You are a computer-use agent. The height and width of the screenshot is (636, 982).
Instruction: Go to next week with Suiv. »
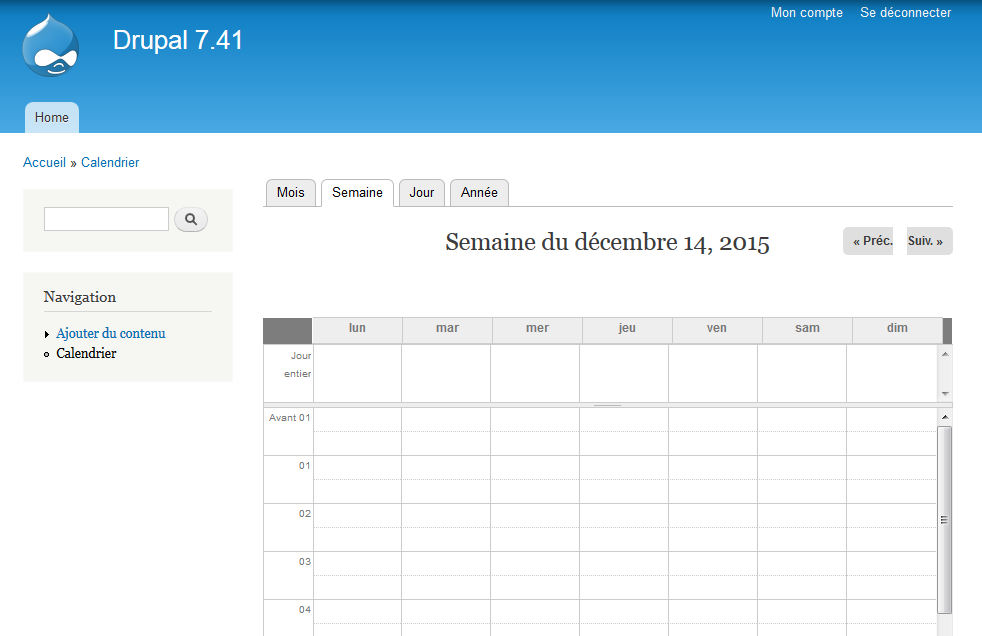click(929, 241)
